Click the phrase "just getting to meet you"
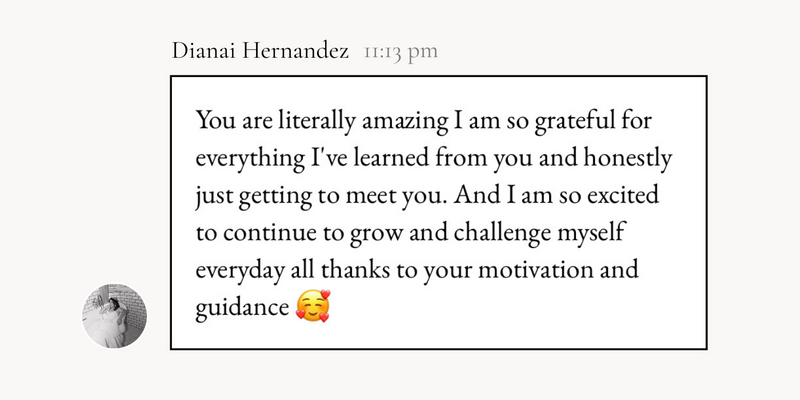 (x=321, y=196)
